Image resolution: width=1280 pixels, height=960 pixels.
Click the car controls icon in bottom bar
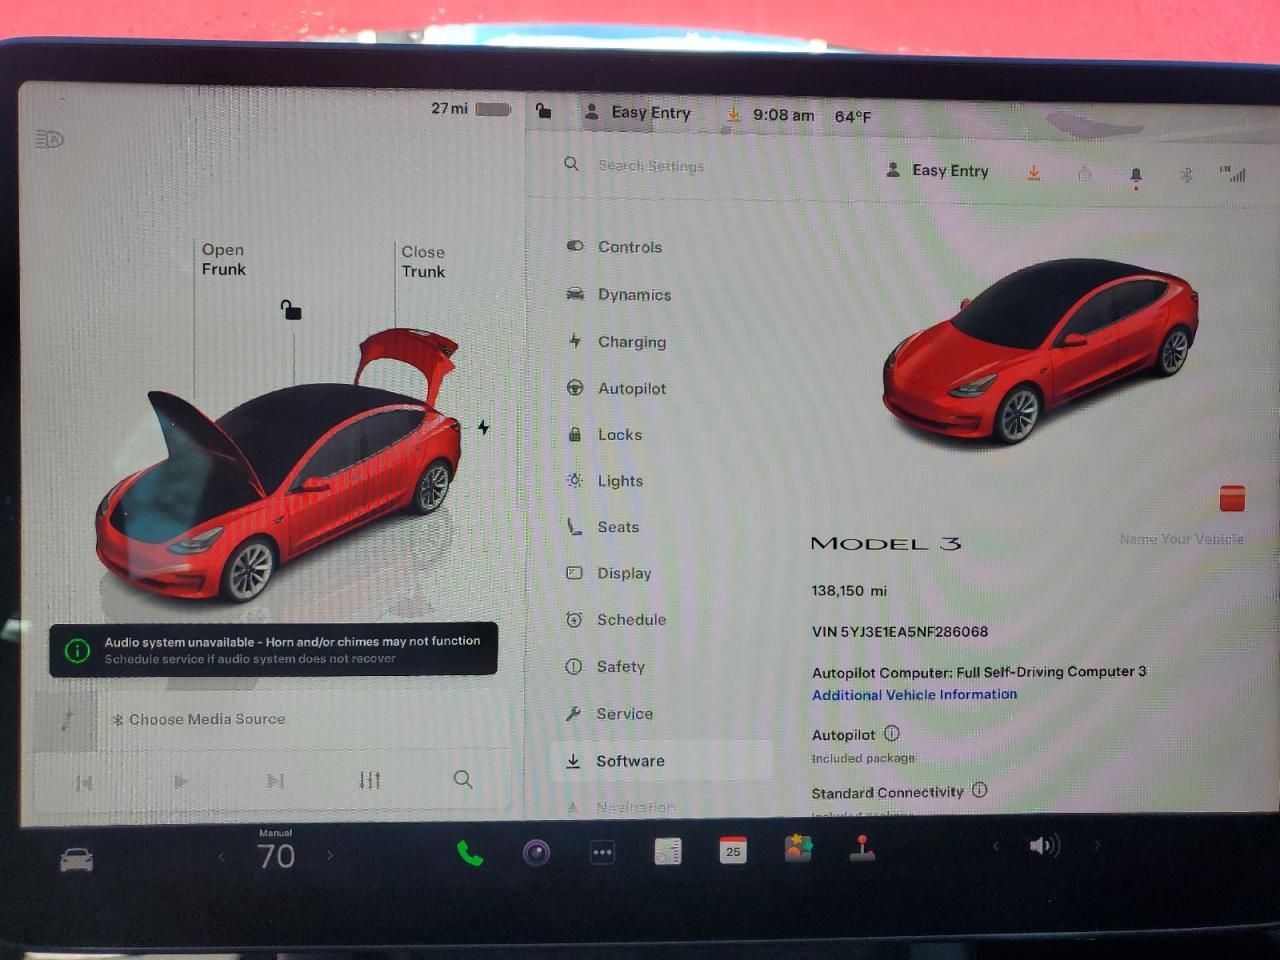click(77, 860)
